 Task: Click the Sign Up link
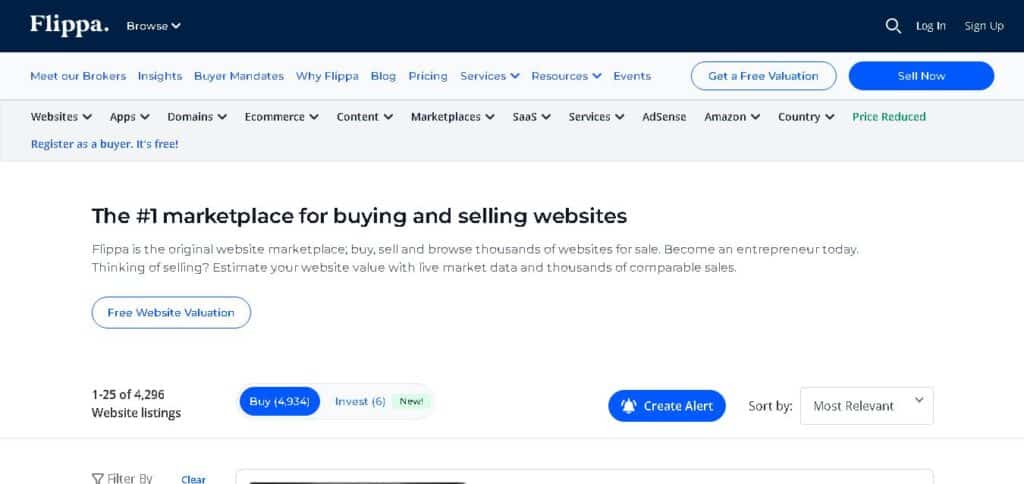click(984, 26)
